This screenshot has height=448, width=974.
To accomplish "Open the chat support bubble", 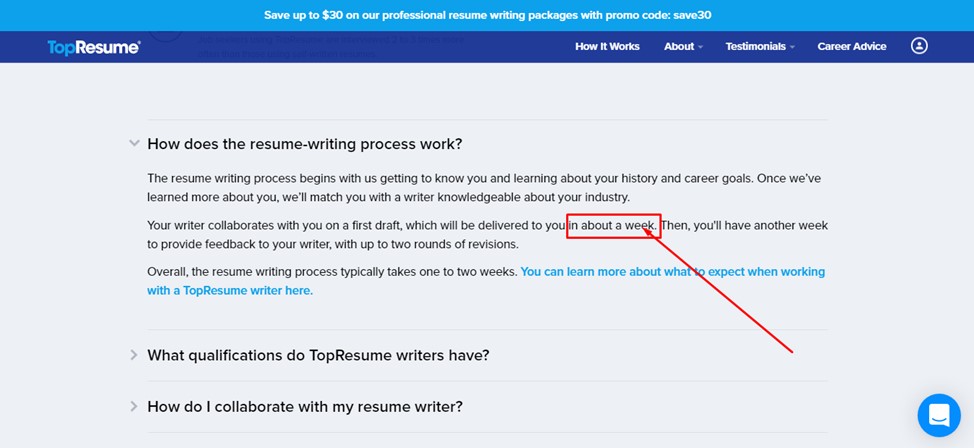I will tap(939, 415).
